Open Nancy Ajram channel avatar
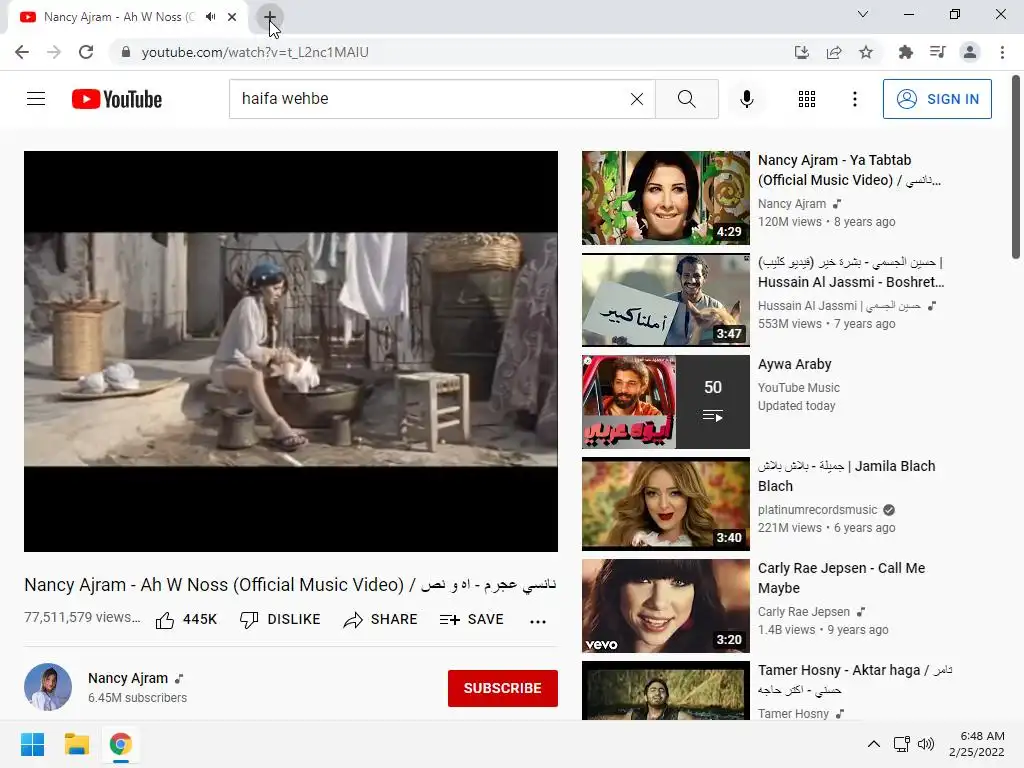This screenshot has width=1024, height=768. click(48, 687)
